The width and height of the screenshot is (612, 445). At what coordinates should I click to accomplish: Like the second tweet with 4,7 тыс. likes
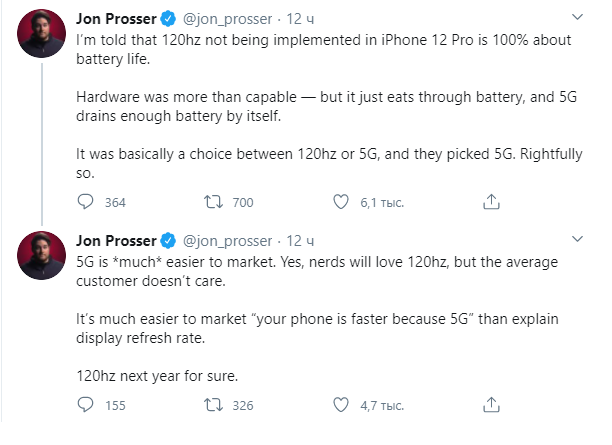tap(342, 405)
